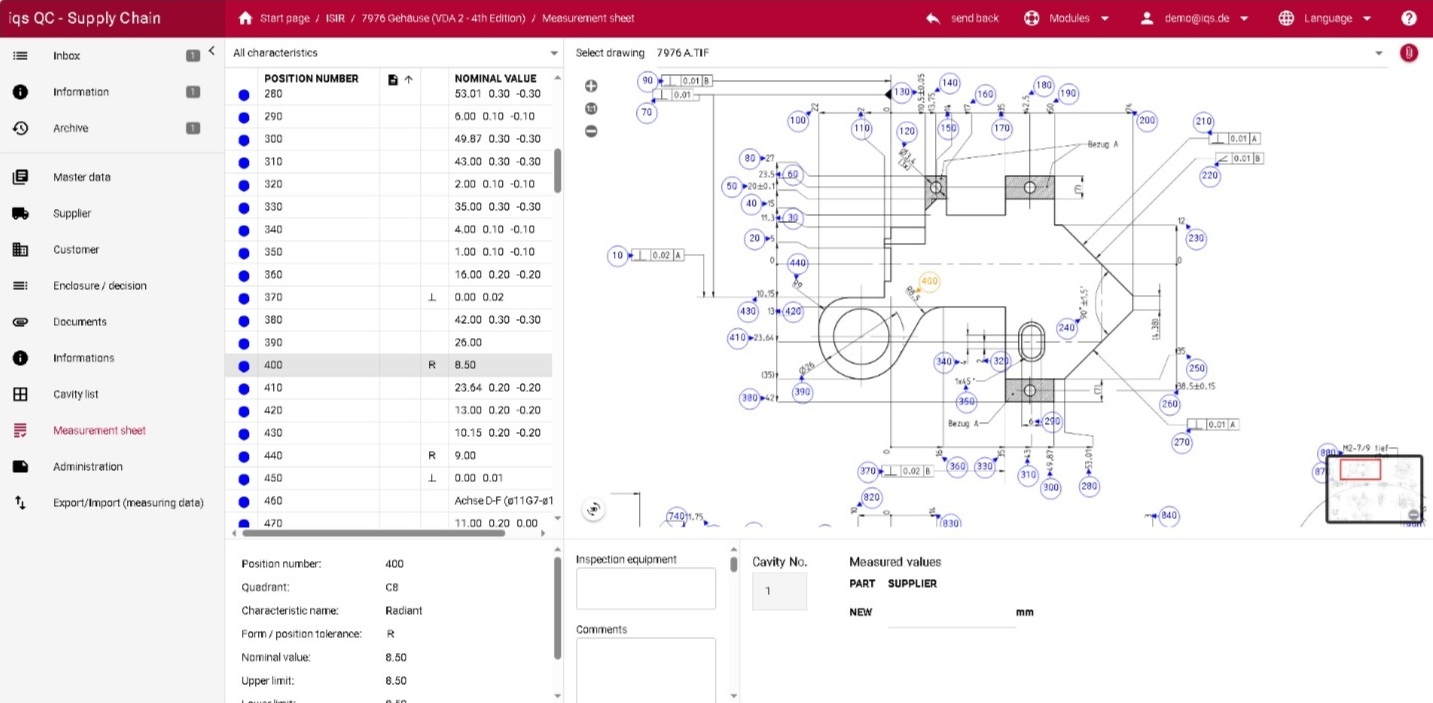Reset drawing to 1:1 scale
This screenshot has width=1433, height=703.
[591, 109]
